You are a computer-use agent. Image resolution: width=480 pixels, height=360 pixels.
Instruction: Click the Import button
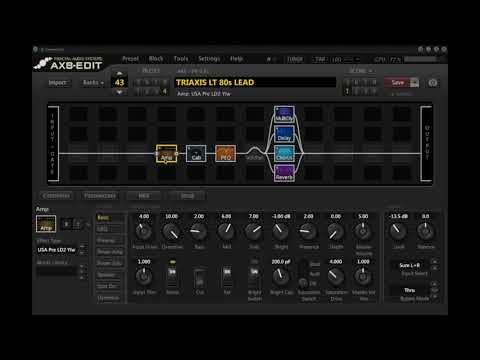57,82
